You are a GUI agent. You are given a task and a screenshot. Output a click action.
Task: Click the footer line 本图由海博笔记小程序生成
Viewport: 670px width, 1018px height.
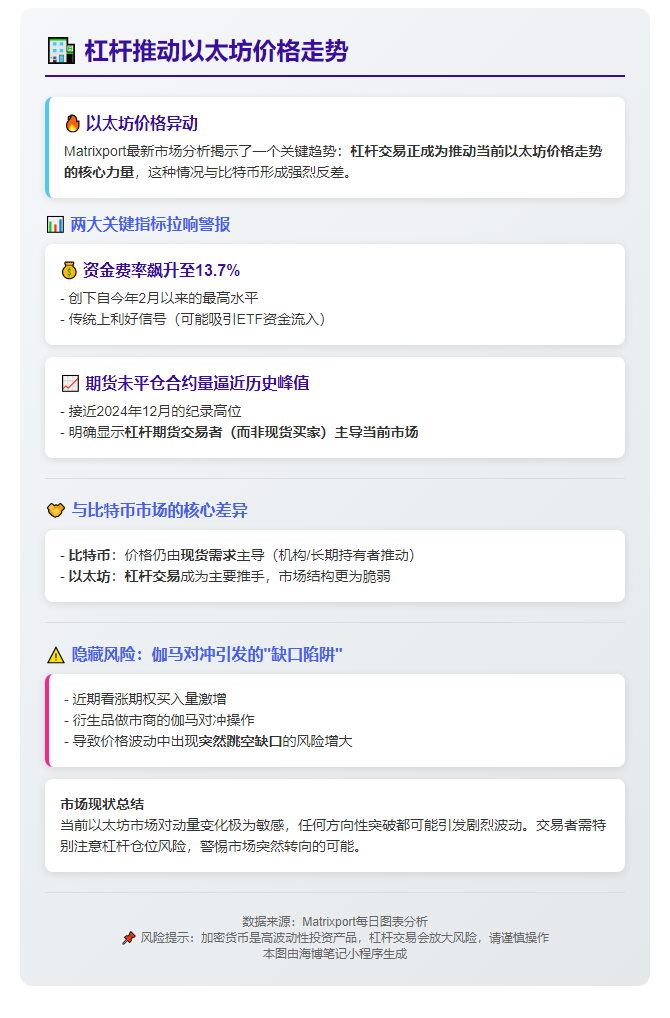(335, 954)
